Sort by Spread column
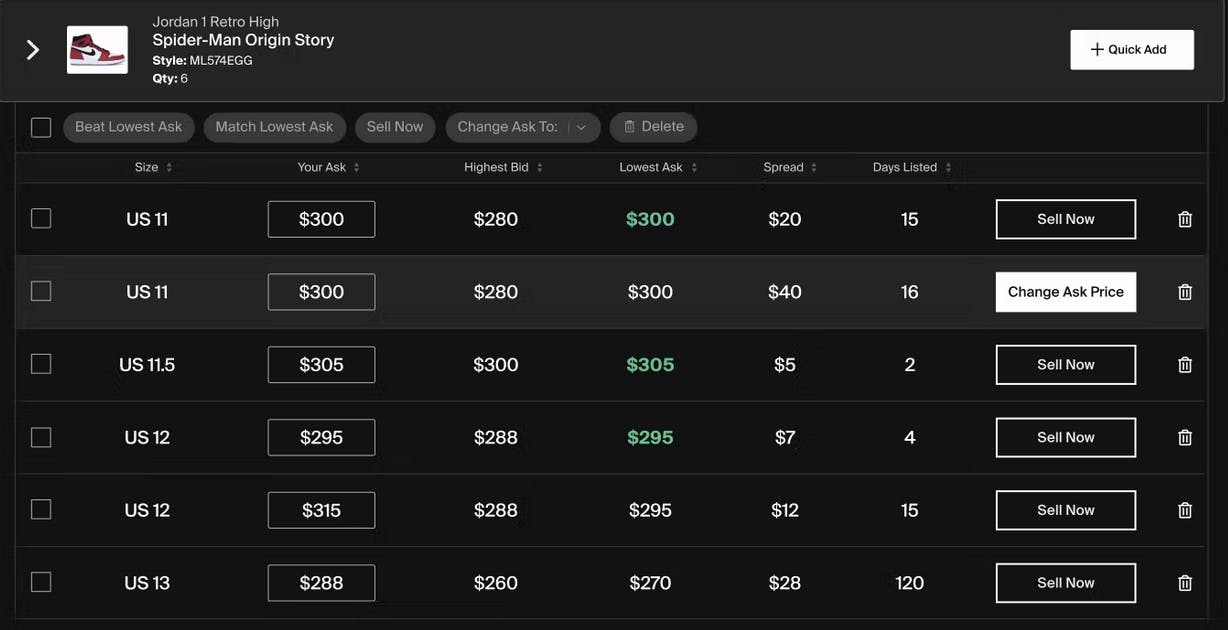Viewport: 1228px width, 630px height. pyautogui.click(x=814, y=168)
